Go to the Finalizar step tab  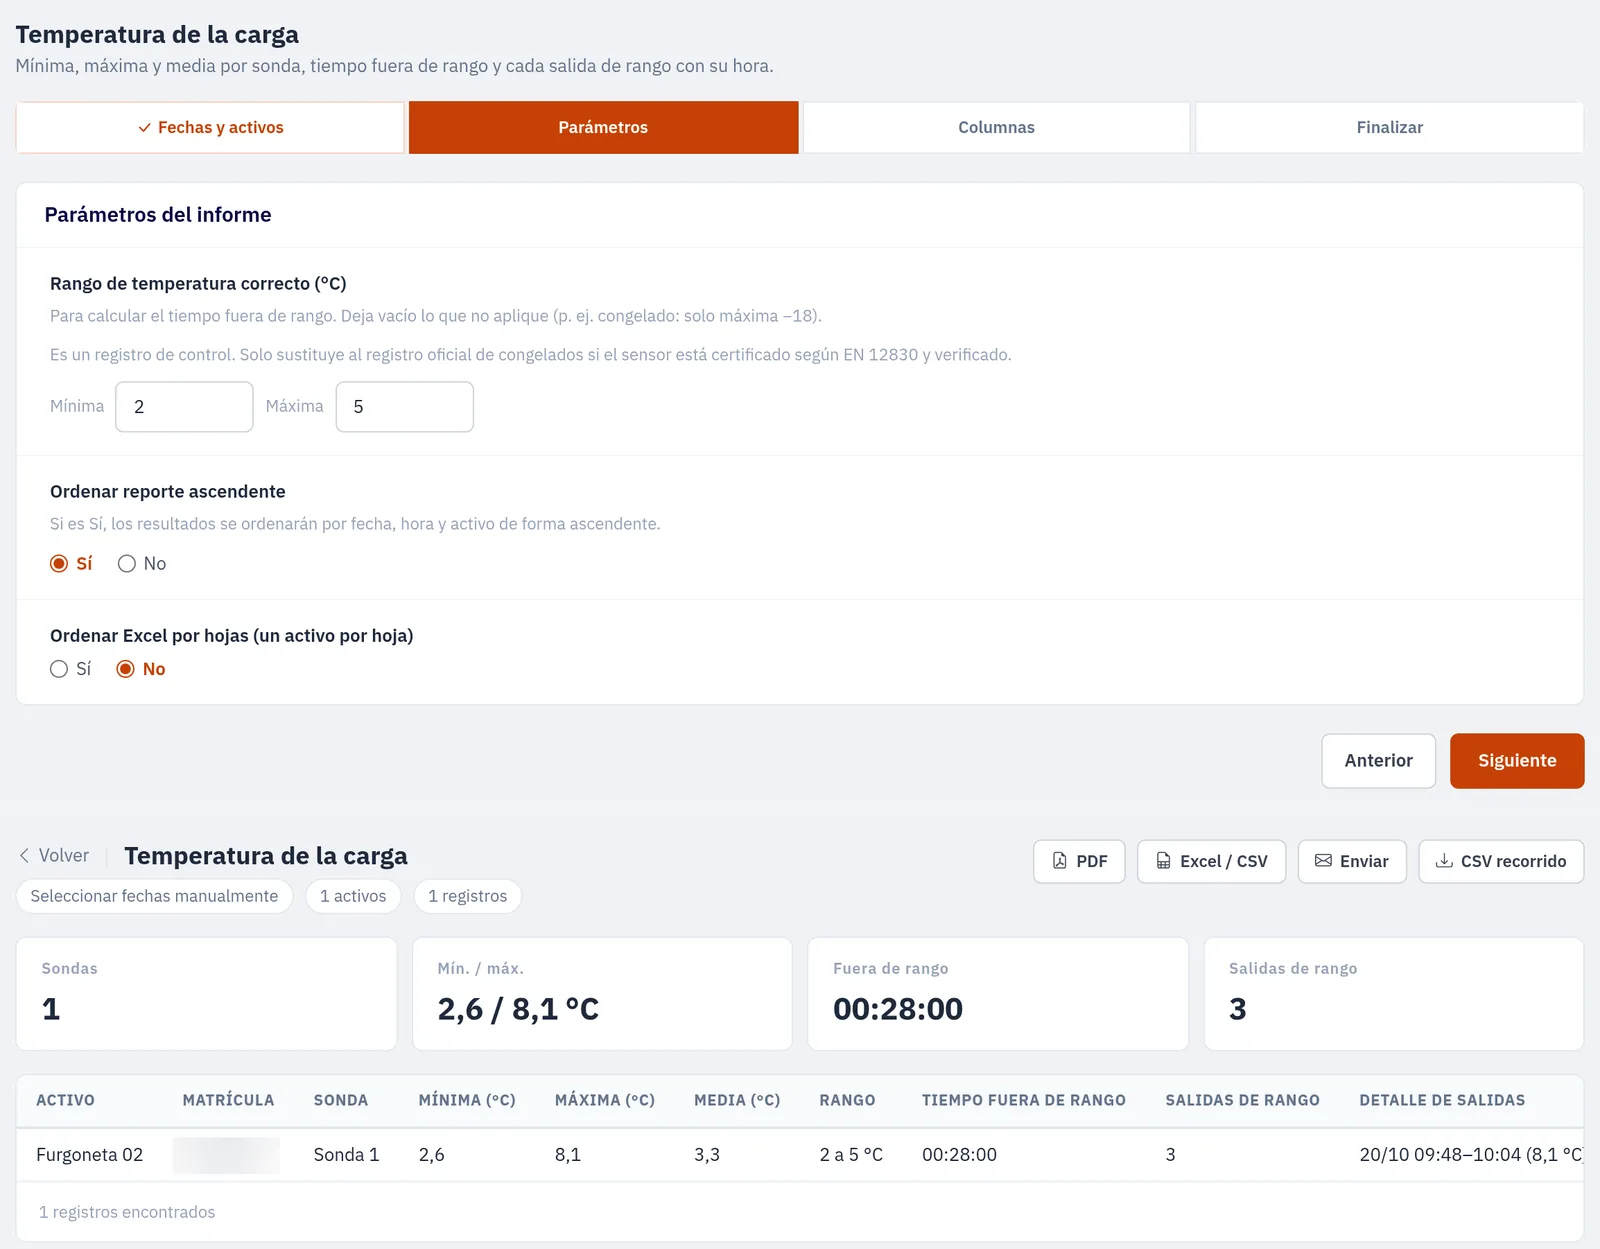point(1389,127)
